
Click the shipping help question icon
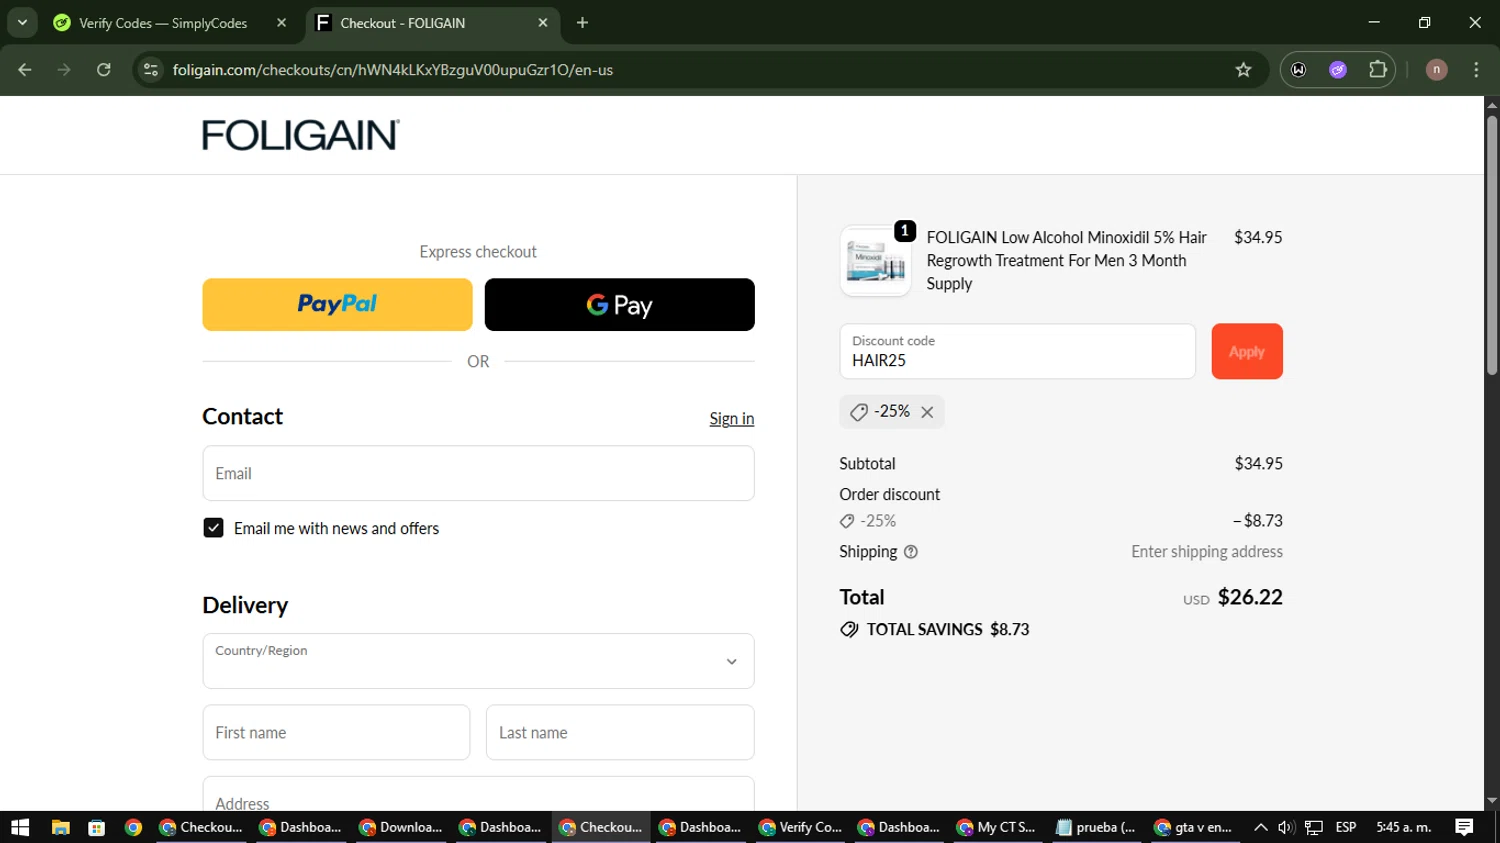(910, 552)
